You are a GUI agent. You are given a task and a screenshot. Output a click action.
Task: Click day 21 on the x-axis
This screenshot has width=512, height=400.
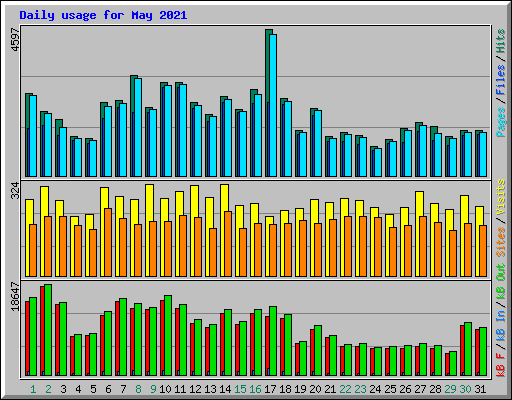pos(330,389)
